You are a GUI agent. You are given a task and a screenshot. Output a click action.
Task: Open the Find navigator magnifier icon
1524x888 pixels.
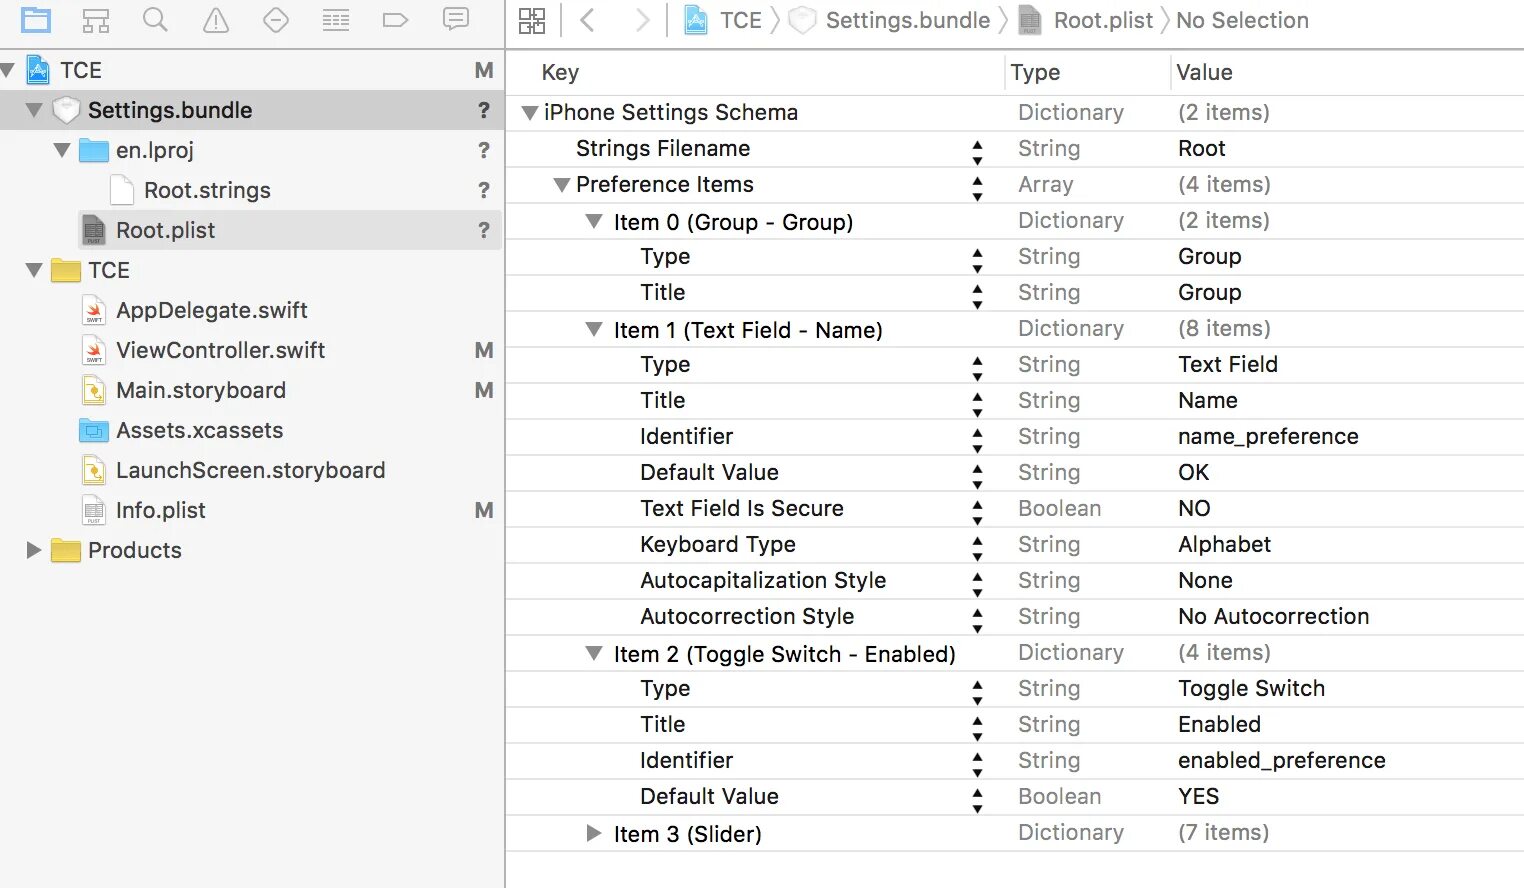pyautogui.click(x=155, y=20)
